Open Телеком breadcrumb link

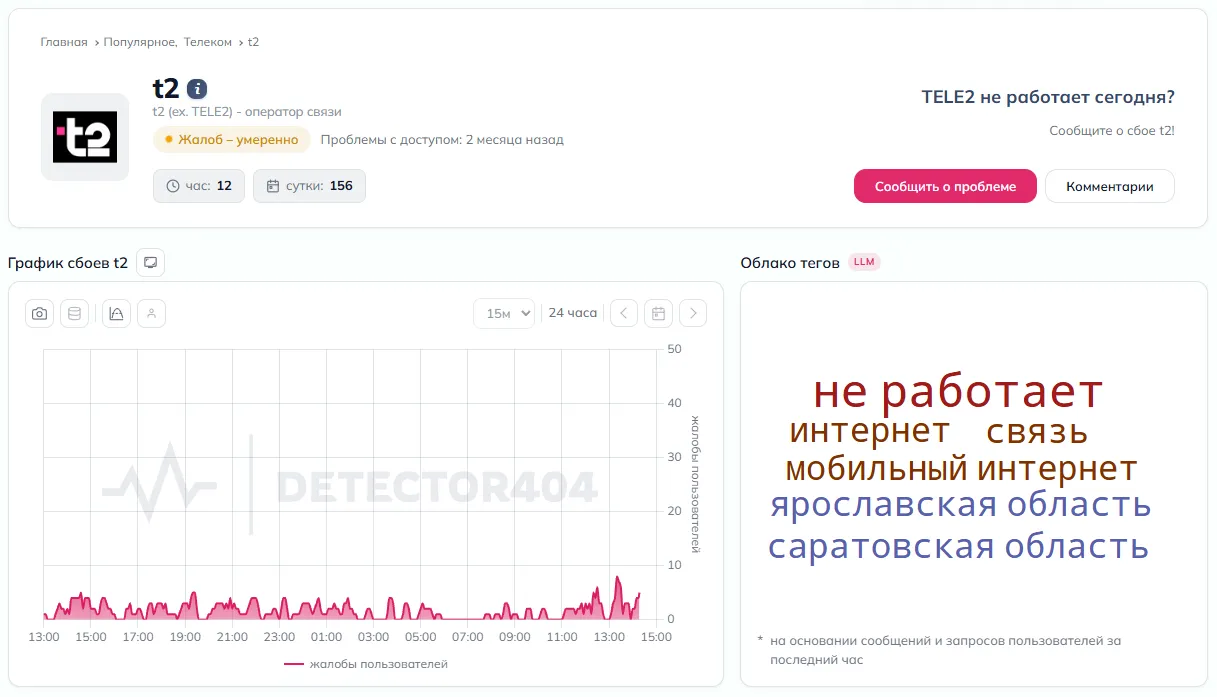coord(208,42)
